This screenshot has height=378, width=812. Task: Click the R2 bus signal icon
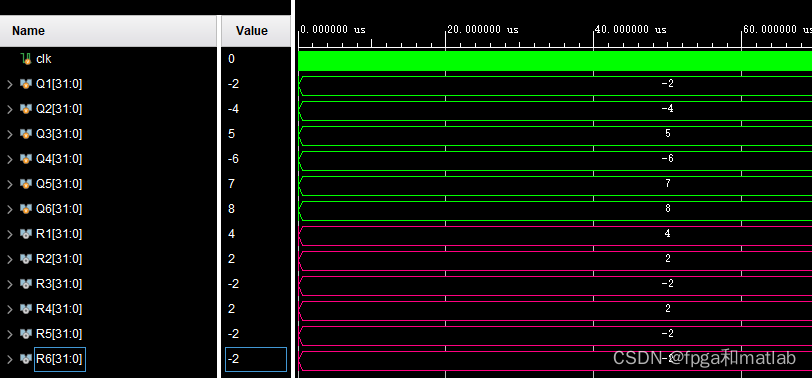(x=26, y=259)
